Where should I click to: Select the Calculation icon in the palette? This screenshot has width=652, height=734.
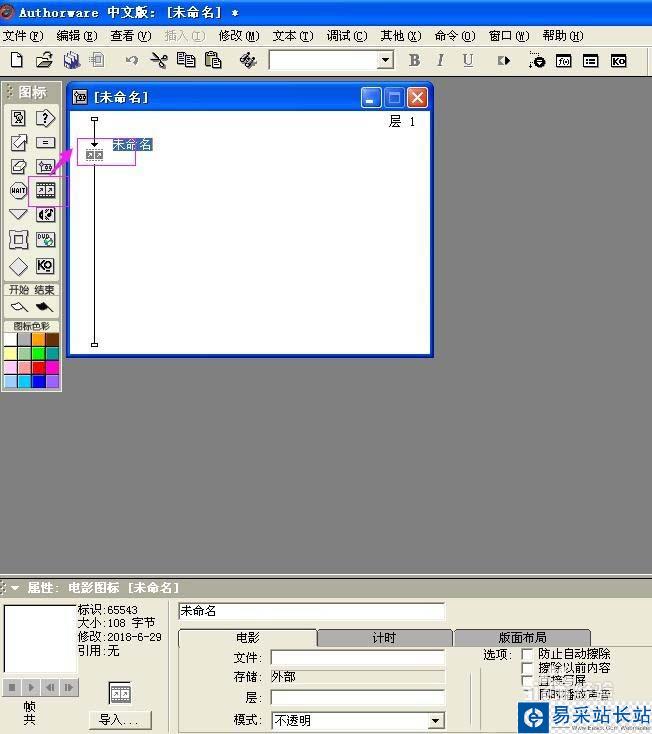click(x=45, y=142)
